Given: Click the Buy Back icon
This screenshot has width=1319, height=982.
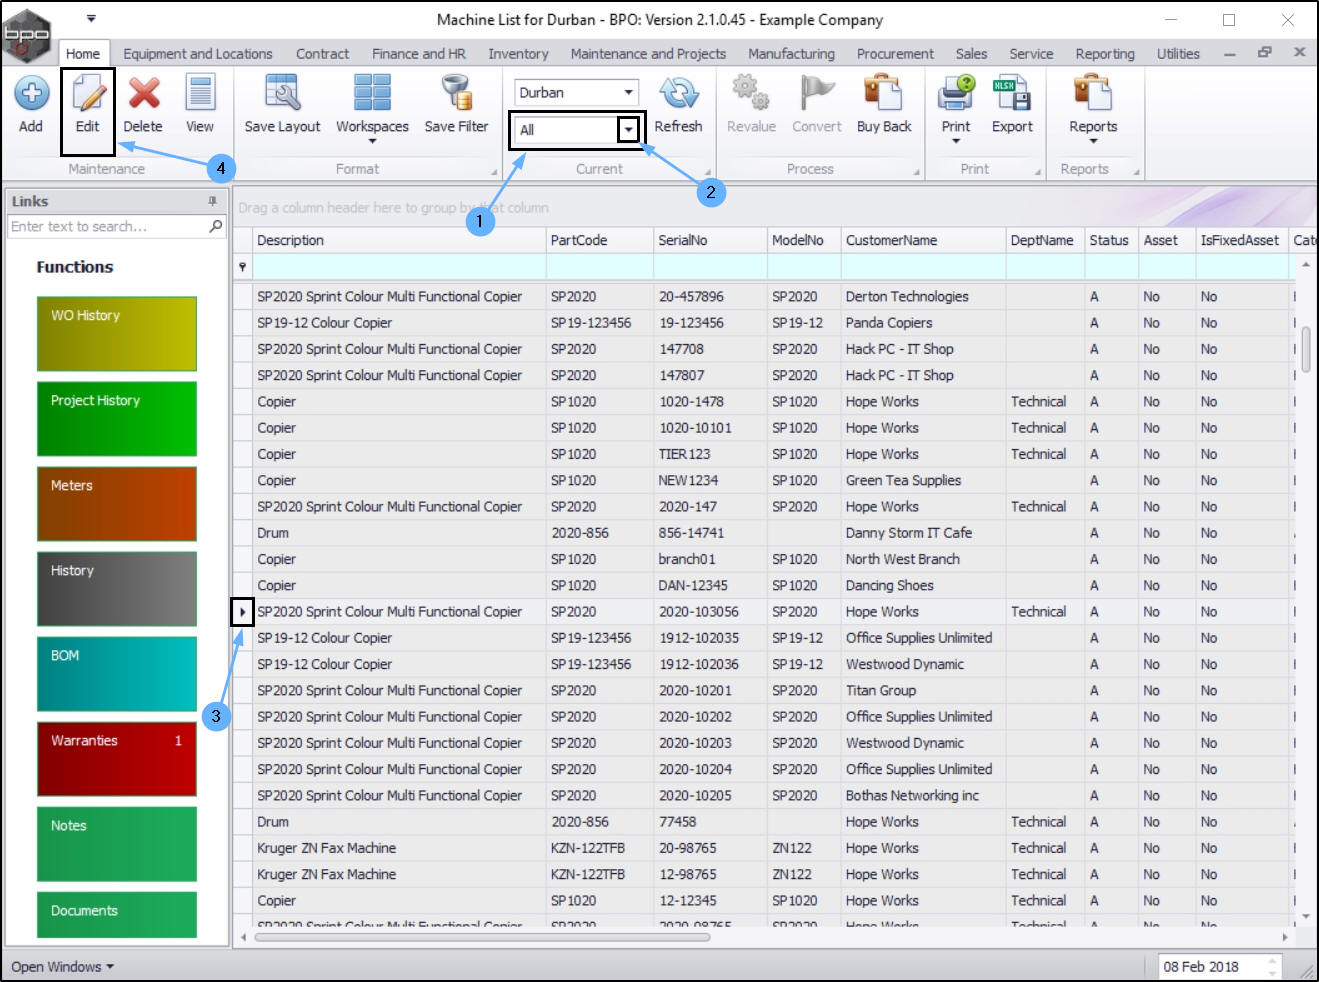Looking at the screenshot, I should point(884,94).
